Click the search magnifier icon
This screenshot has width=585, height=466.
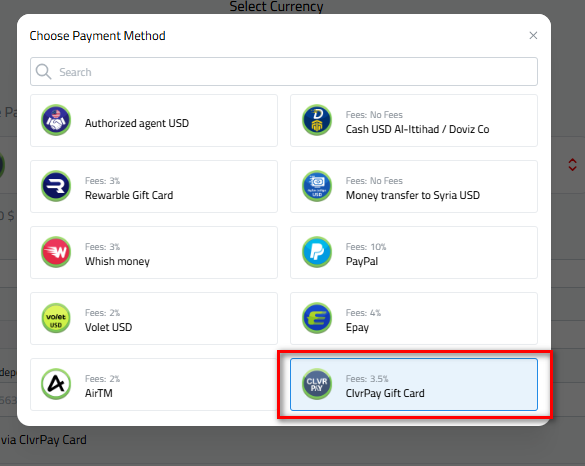(43, 71)
